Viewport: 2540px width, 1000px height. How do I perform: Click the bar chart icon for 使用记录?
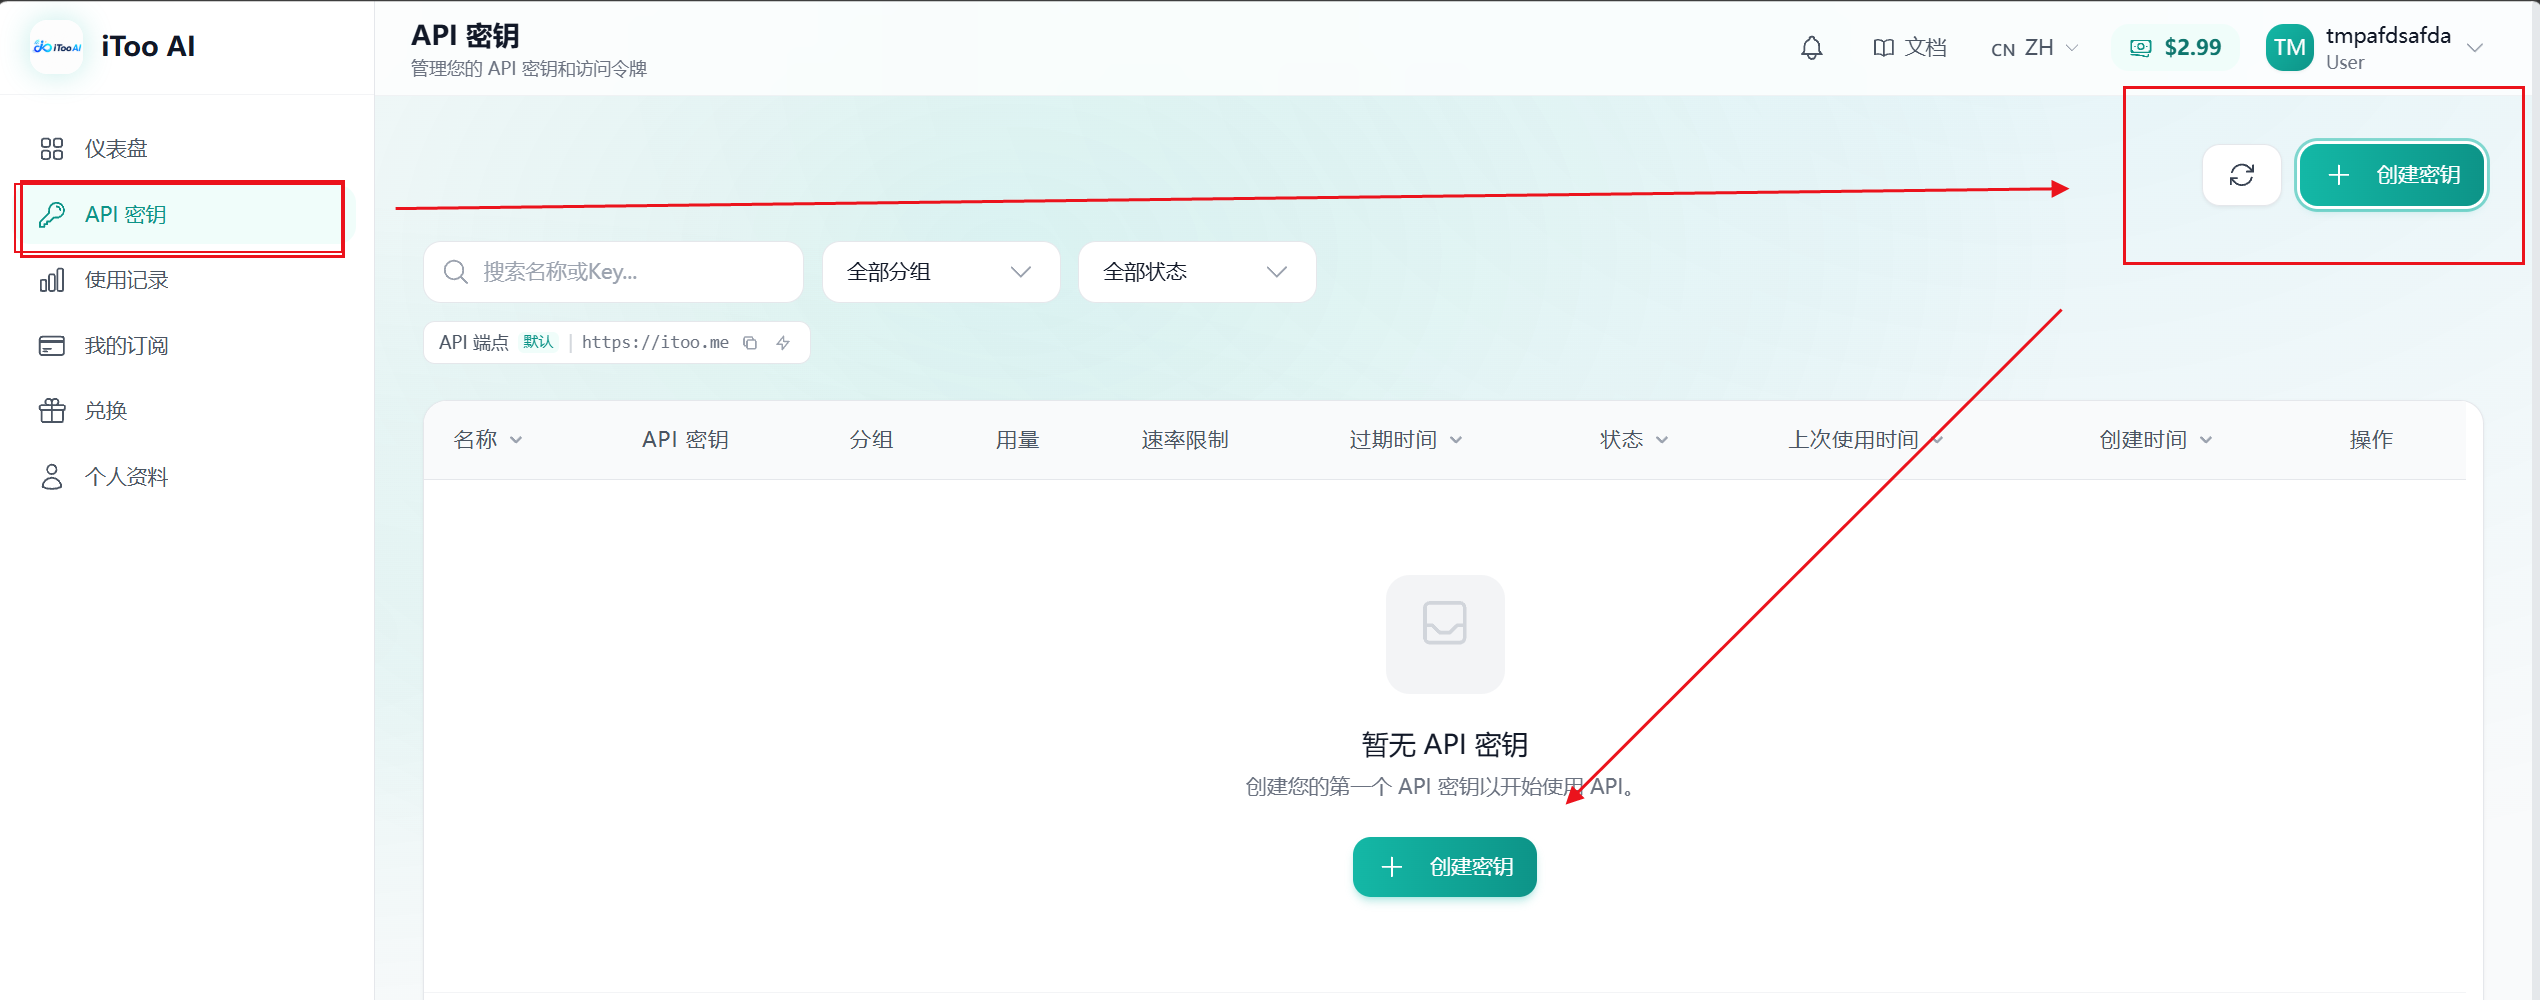pyautogui.click(x=52, y=280)
